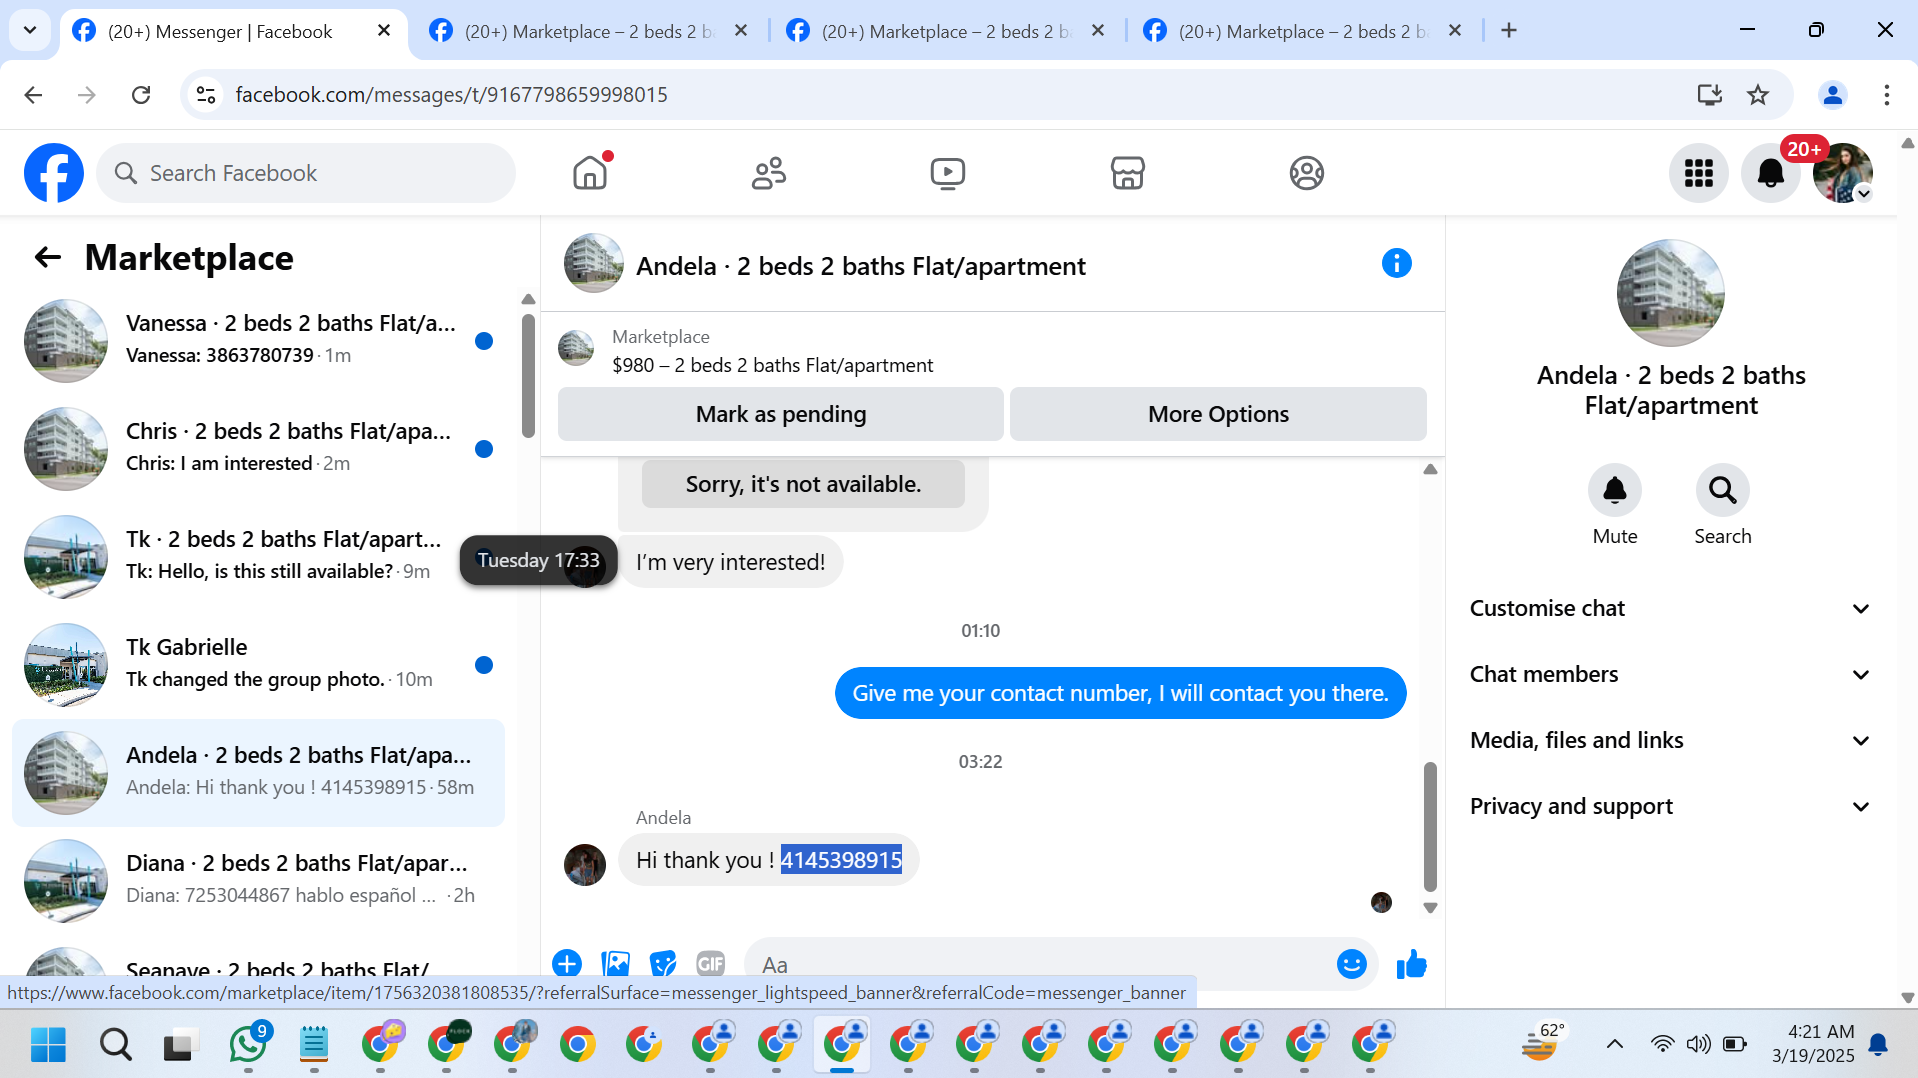Viewport: 1918px width, 1078px height.
Task: Select Andela's conversation in the list
Action: pyautogui.click(x=258, y=772)
